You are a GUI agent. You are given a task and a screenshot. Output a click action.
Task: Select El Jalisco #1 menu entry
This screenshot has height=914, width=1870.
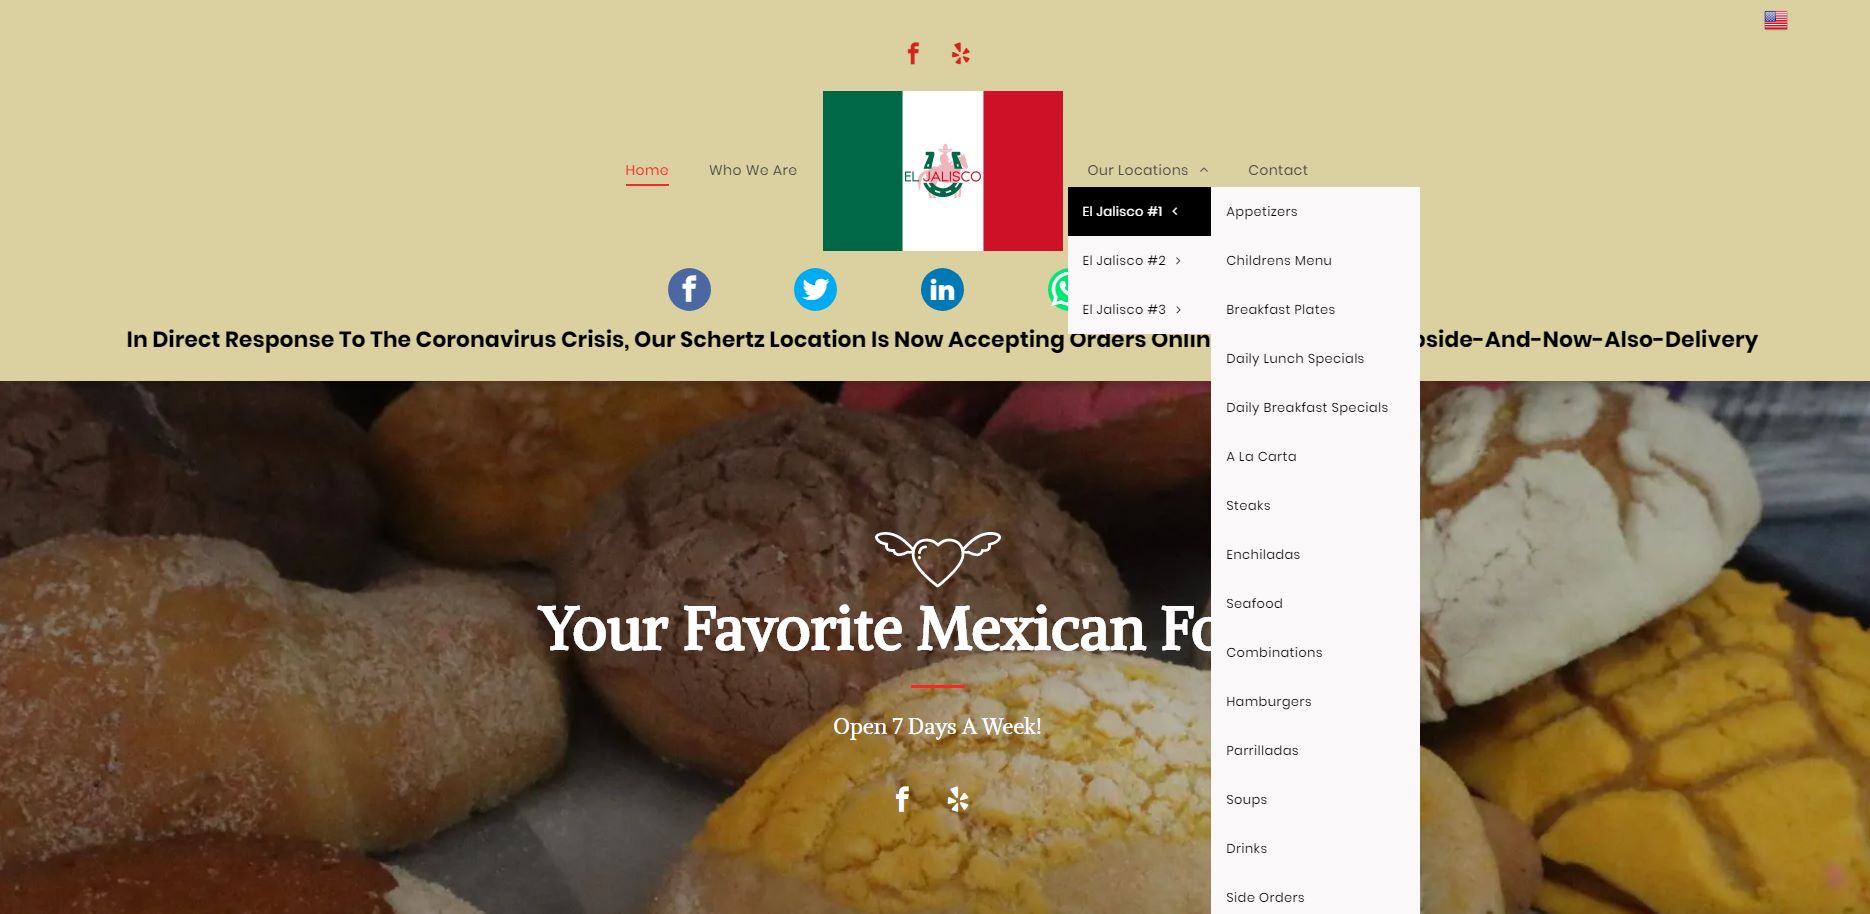[x=1139, y=211]
